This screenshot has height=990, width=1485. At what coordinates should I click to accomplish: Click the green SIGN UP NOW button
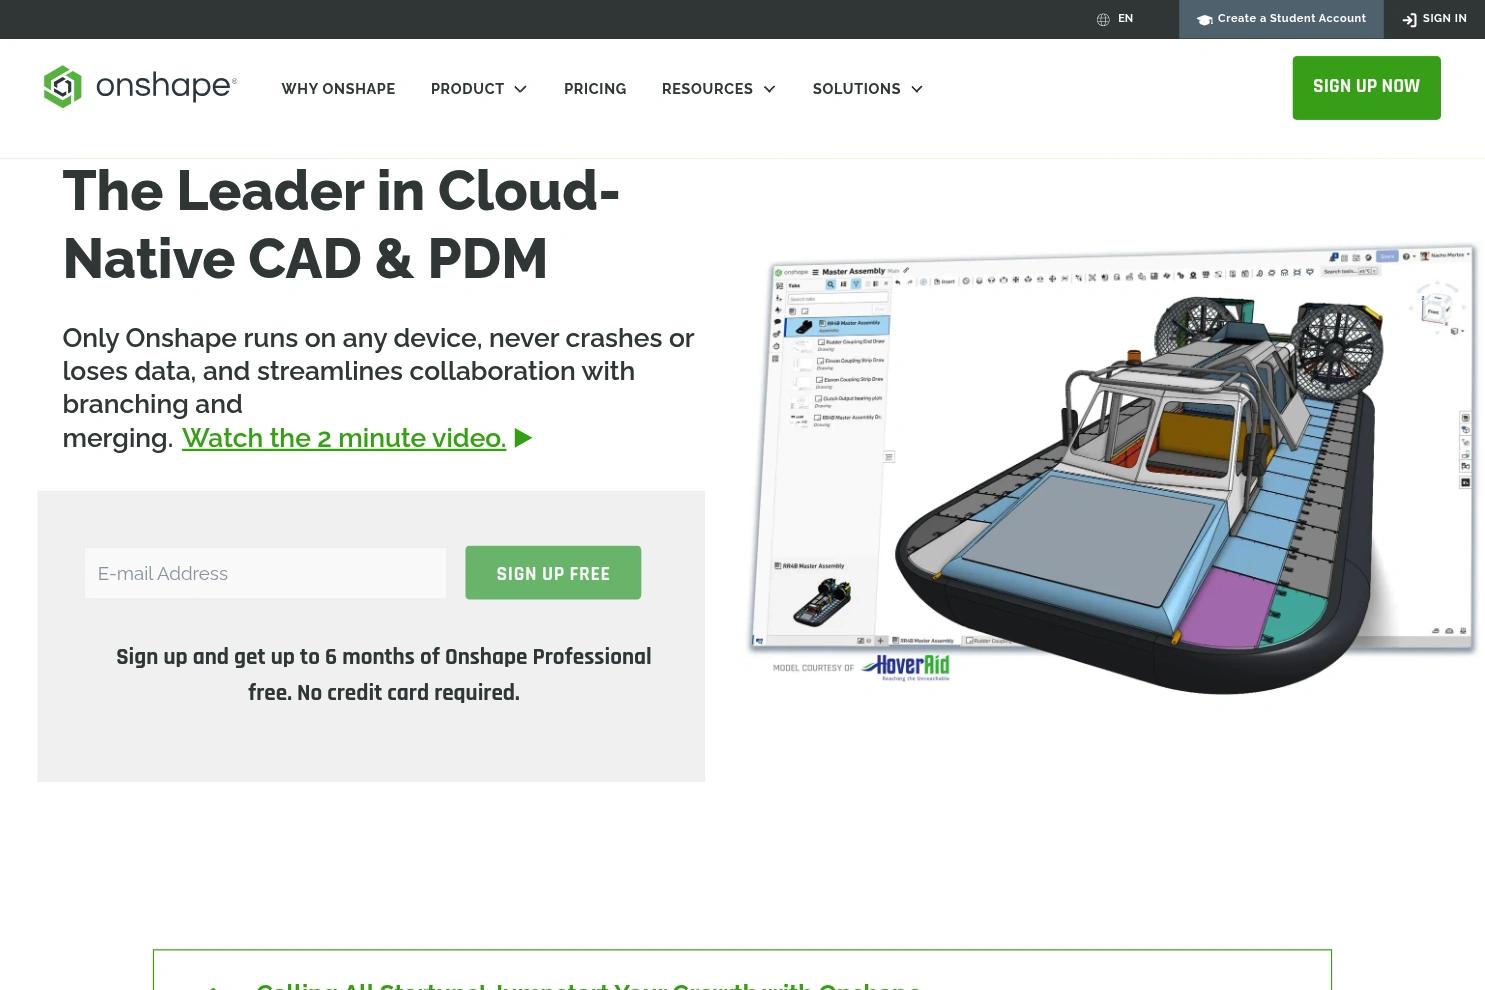click(x=1366, y=88)
